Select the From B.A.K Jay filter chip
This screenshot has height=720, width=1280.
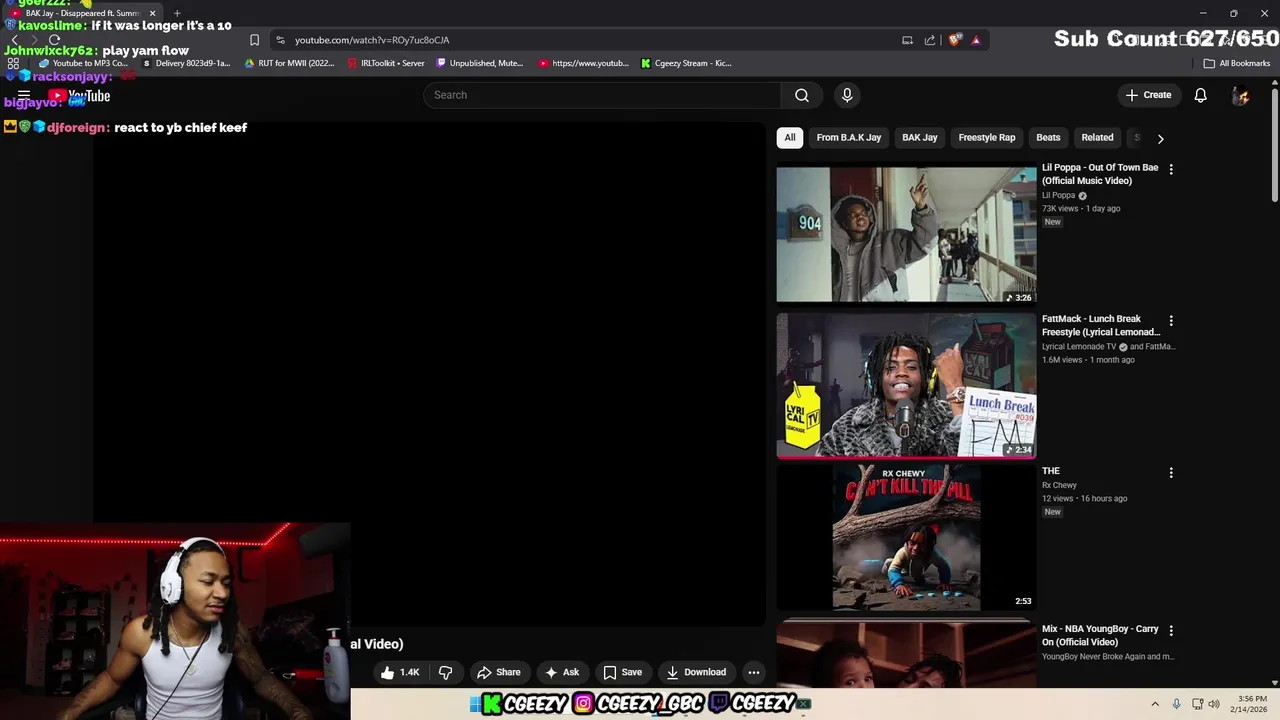(849, 138)
